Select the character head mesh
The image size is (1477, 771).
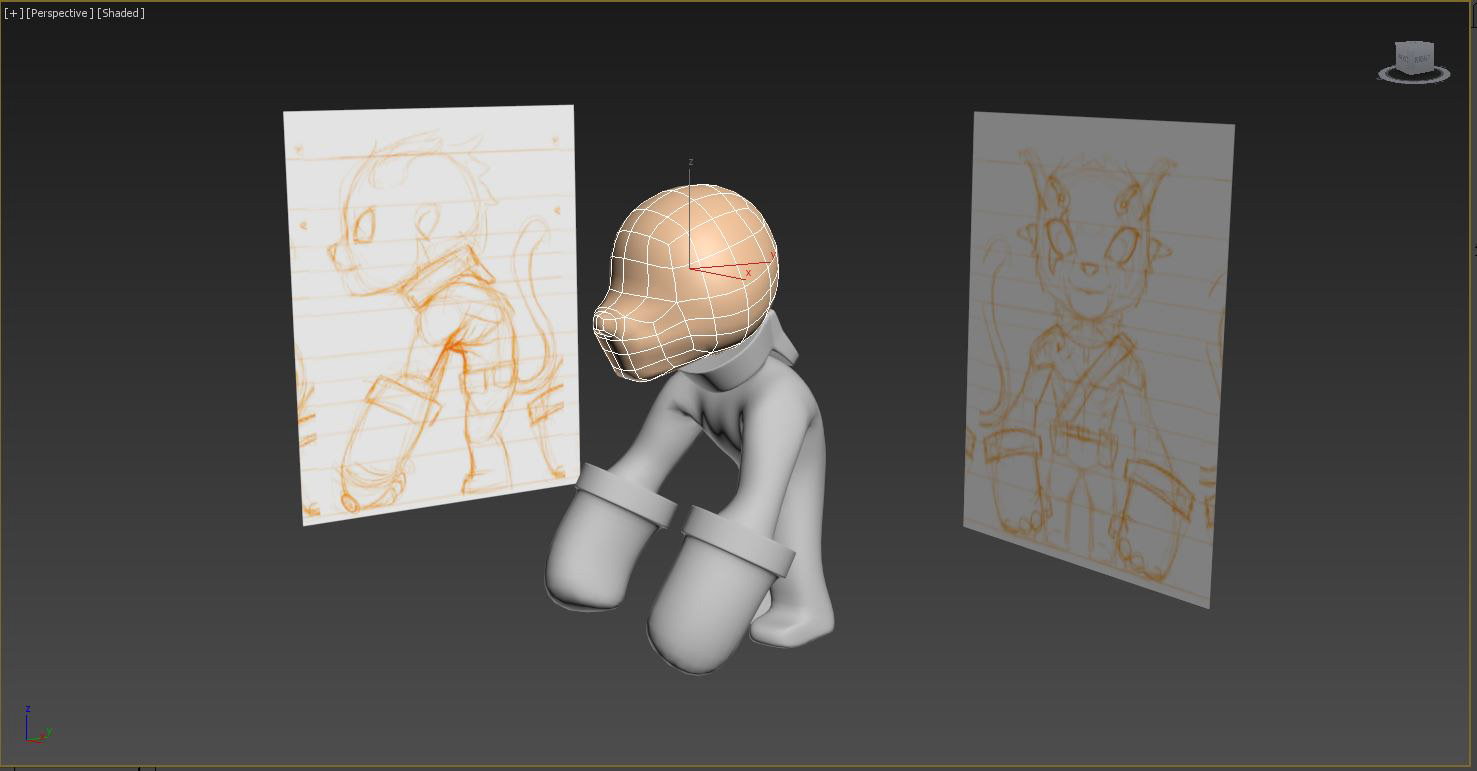coord(686,282)
